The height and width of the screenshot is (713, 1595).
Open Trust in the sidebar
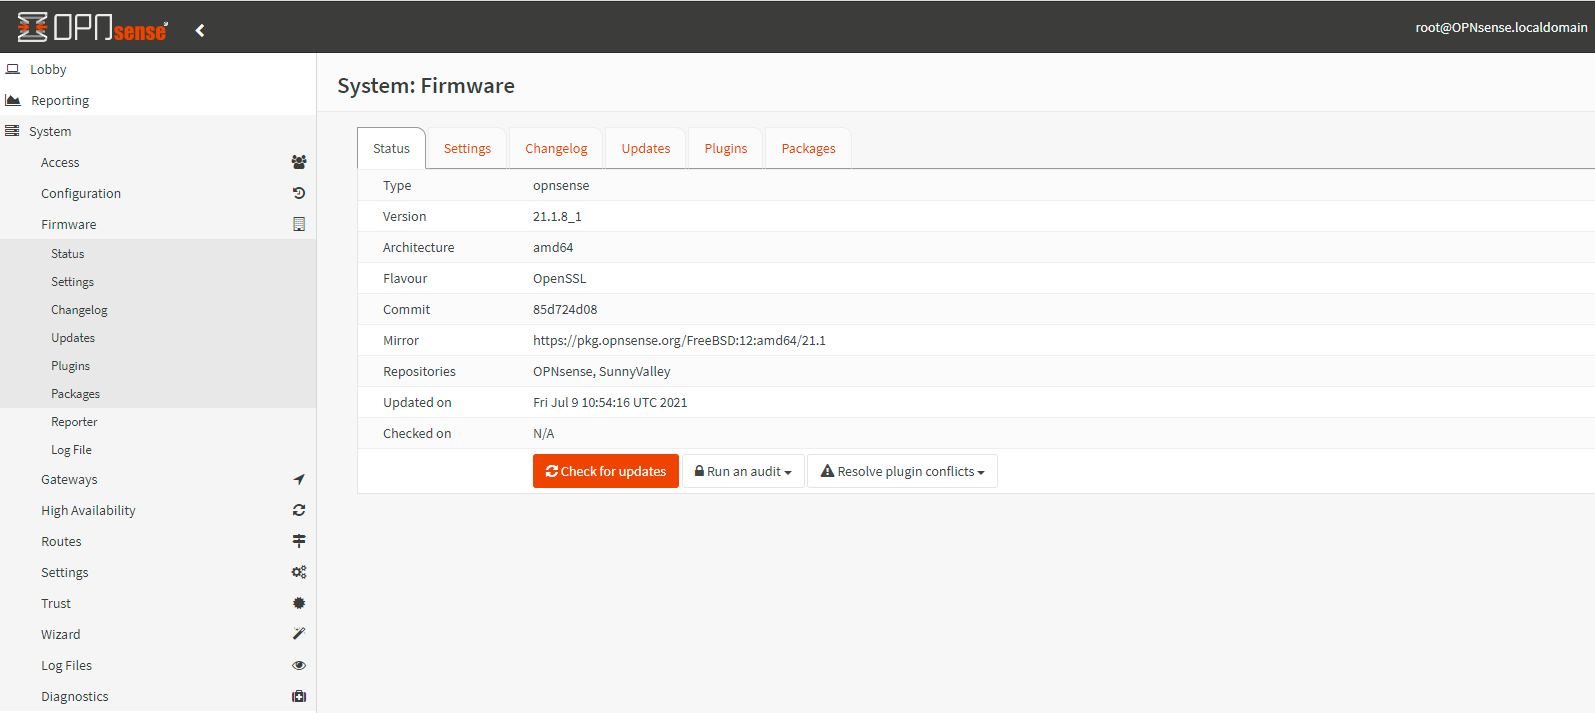158,603
